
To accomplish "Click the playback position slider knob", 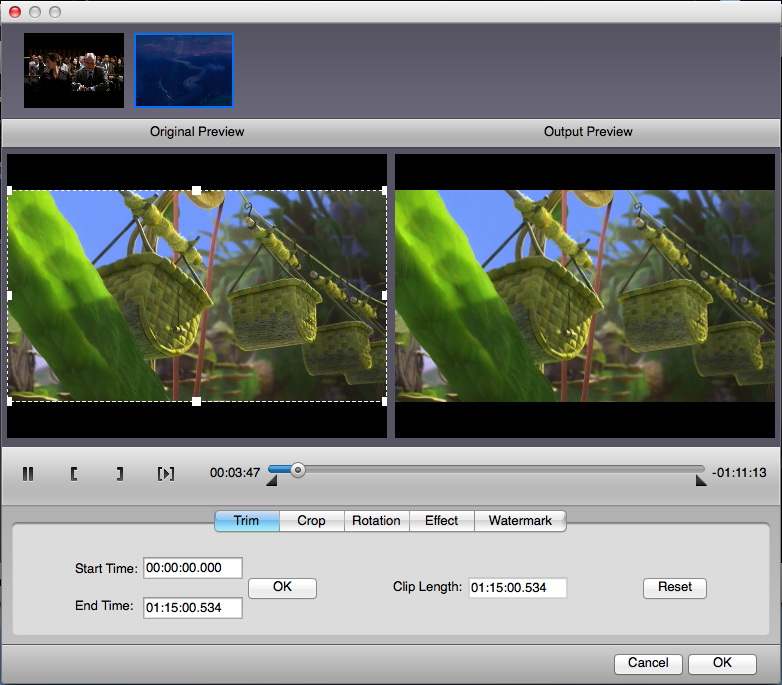I will (x=298, y=470).
